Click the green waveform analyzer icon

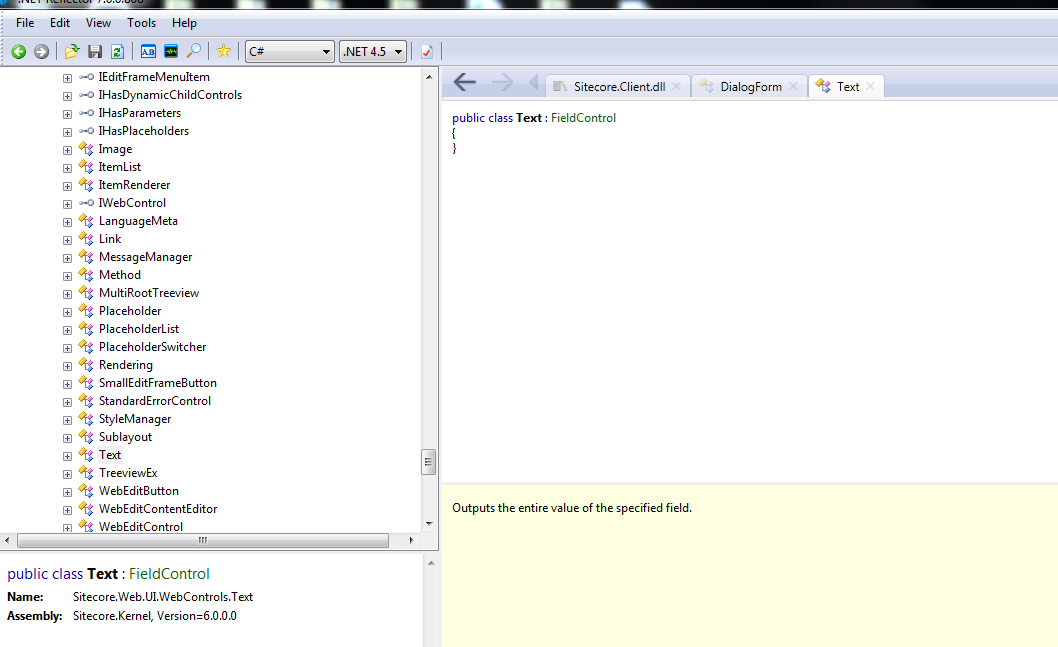tap(171, 51)
